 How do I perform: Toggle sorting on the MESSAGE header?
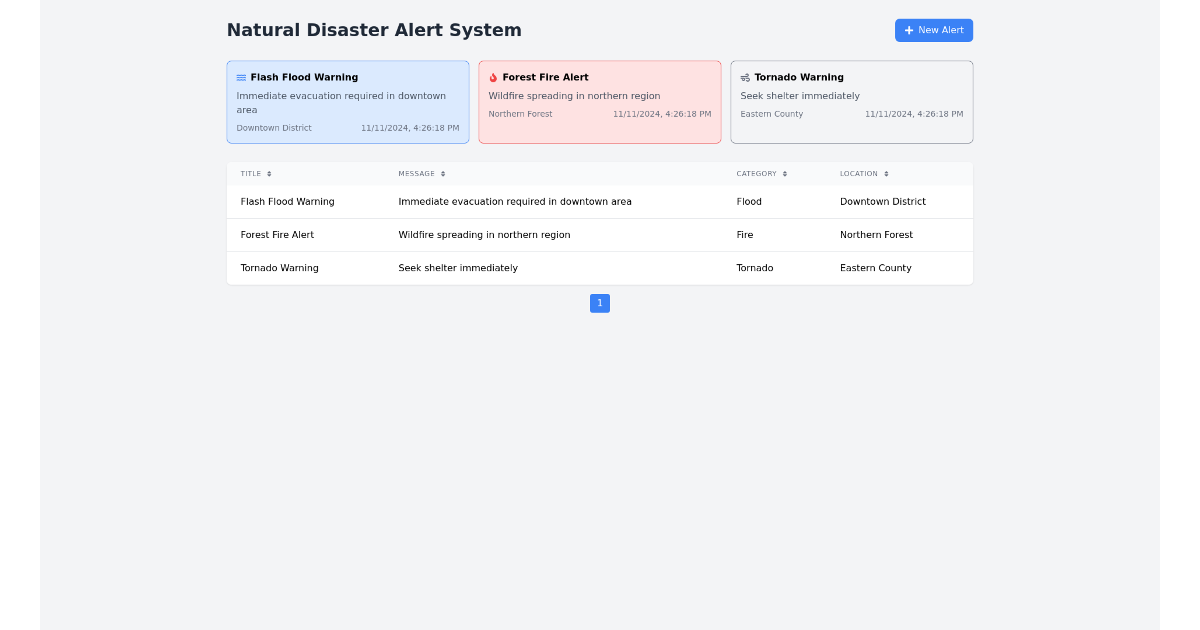420,173
